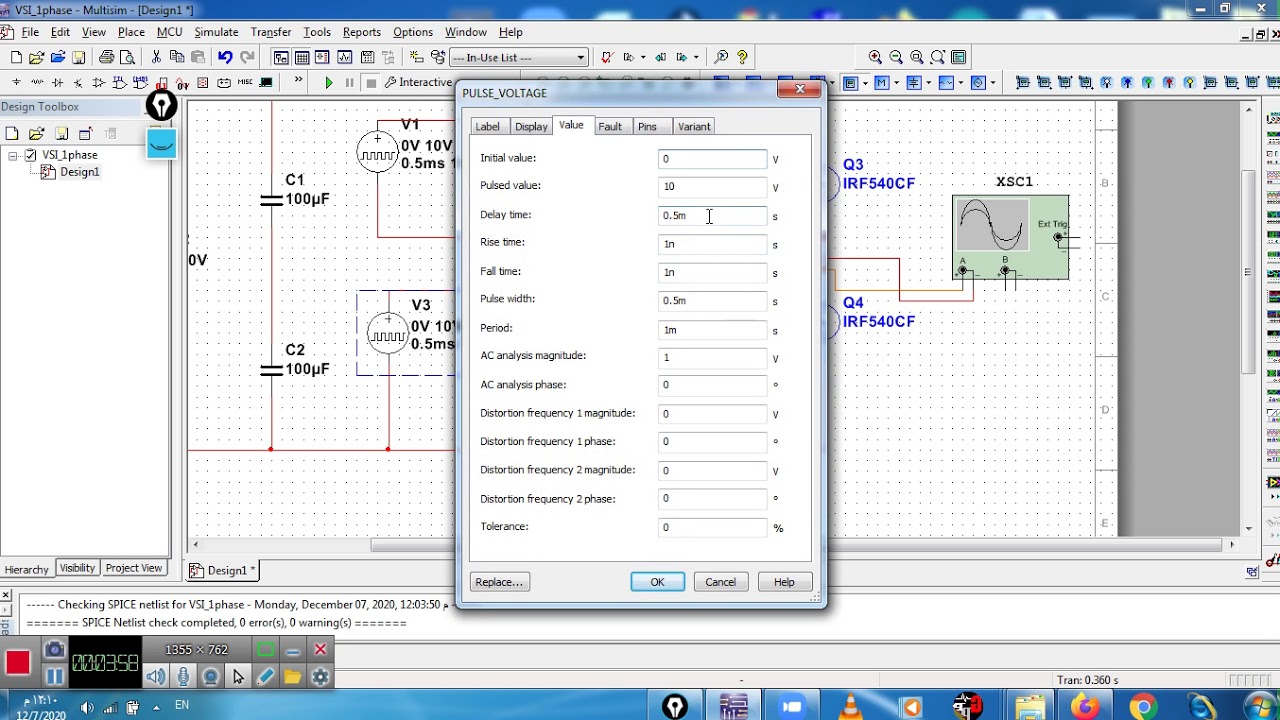Toggle recorder speaker audio icon

(x=156, y=677)
